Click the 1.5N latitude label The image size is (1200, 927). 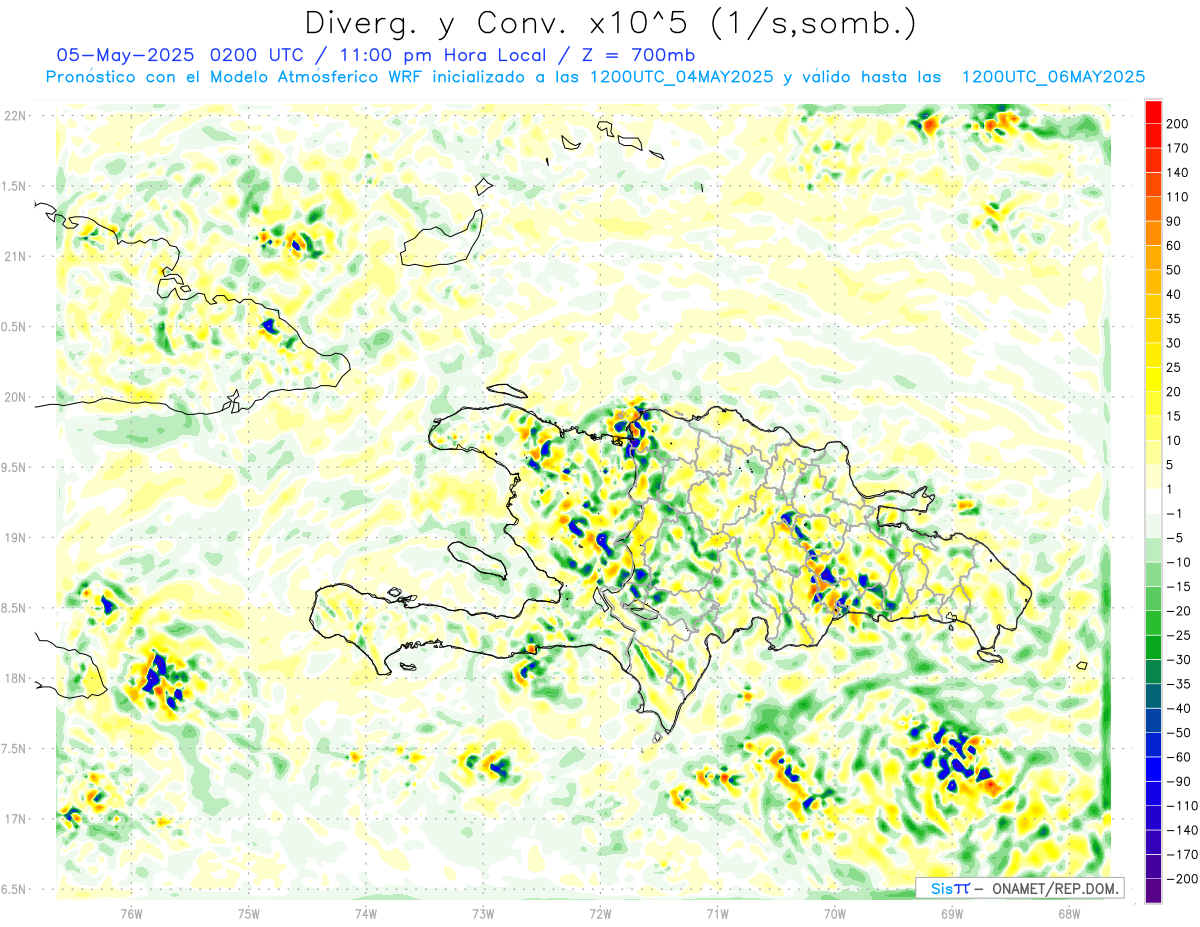[x=14, y=186]
